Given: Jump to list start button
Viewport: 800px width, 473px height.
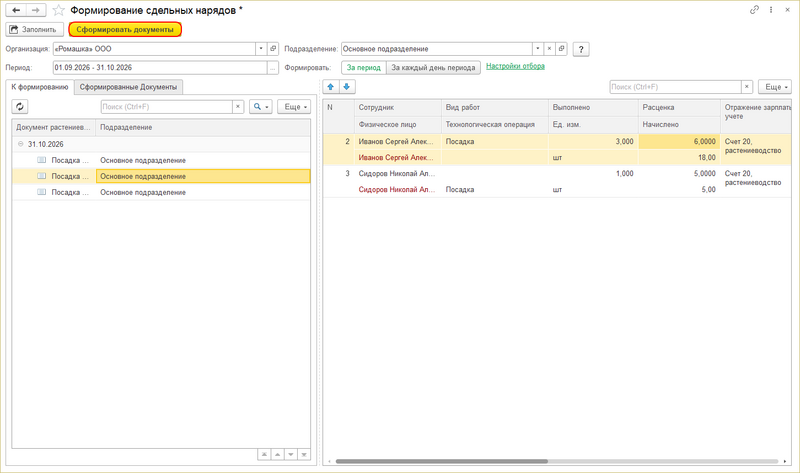Looking at the screenshot, I should click(x=264, y=455).
